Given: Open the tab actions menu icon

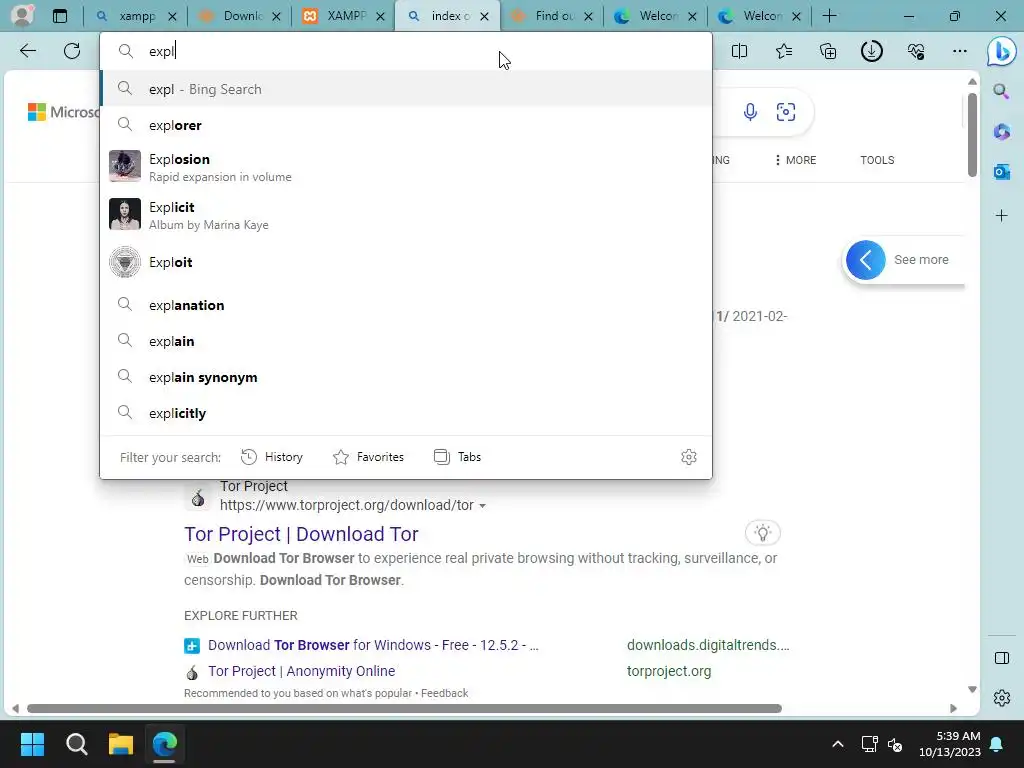Looking at the screenshot, I should (x=59, y=16).
